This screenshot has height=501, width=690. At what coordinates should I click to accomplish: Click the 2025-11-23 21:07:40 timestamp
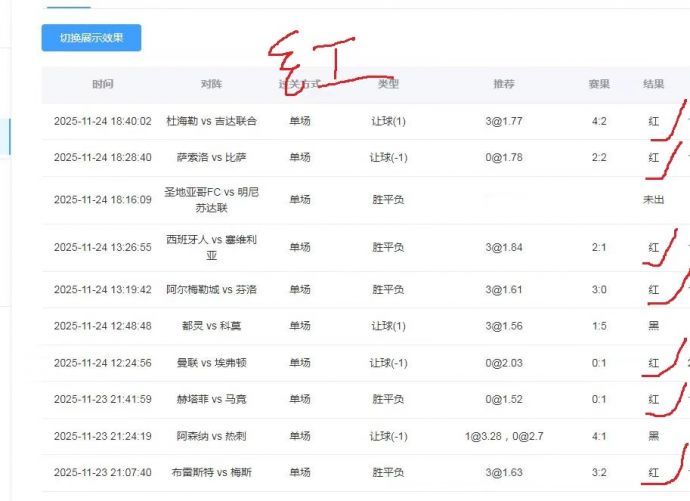102,472
